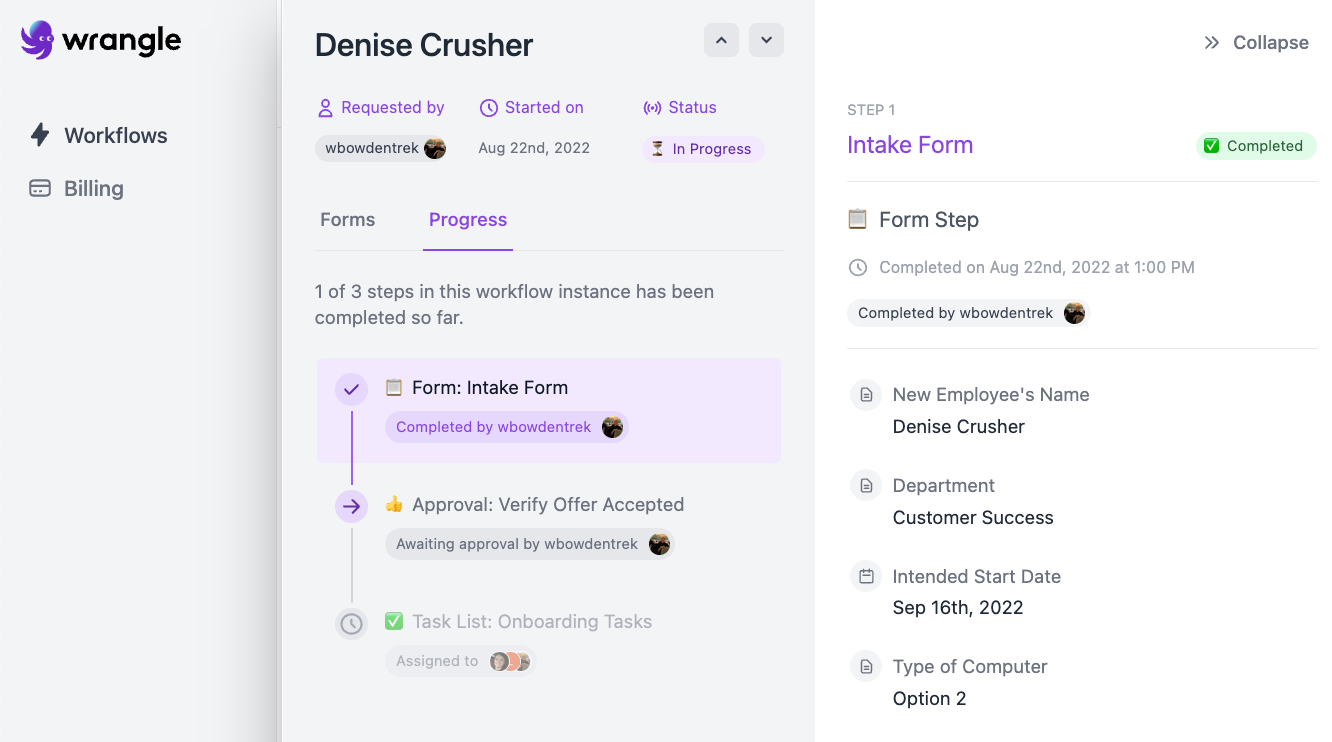Click the Billing credit card icon
This screenshot has width=1332, height=742.
40,188
